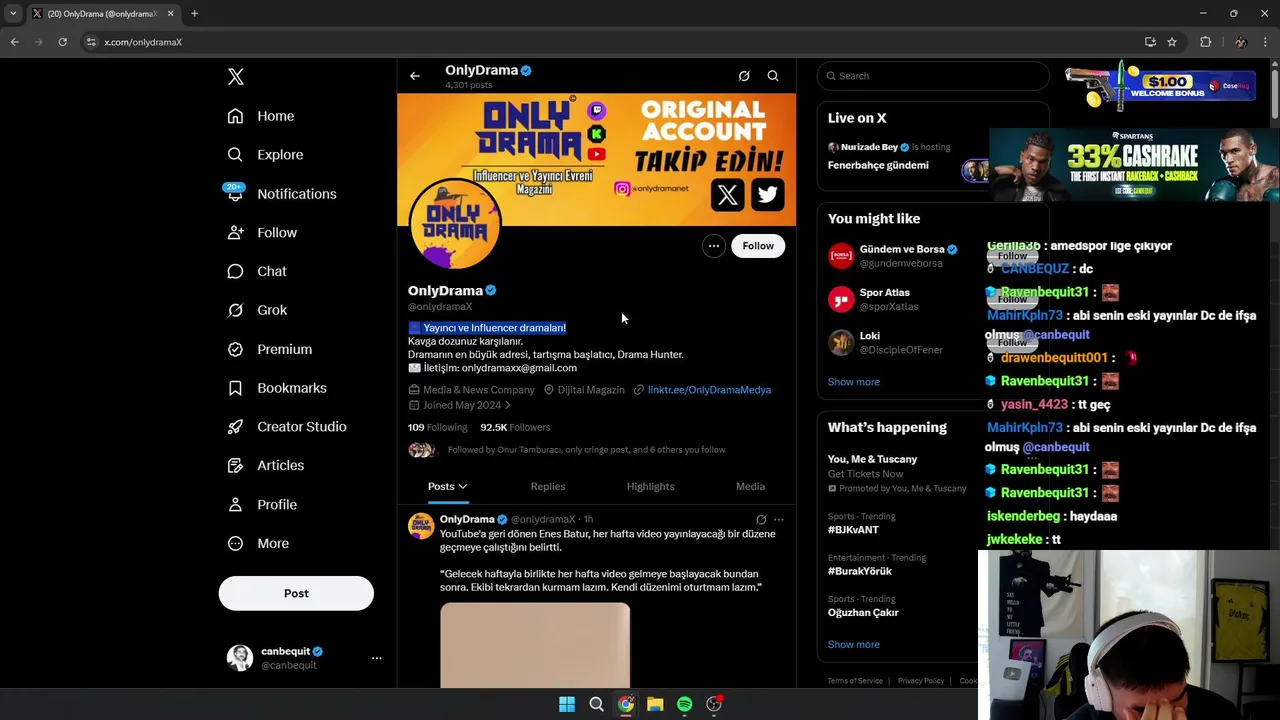Click the browser back button
This screenshot has height=720, width=1280.
tap(14, 42)
